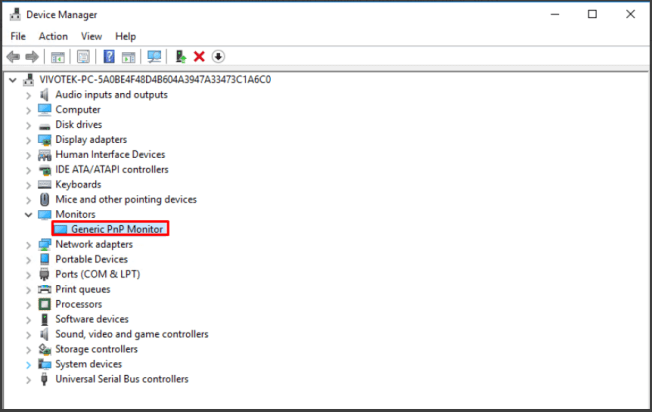Expand the Network adapters category

28,245
